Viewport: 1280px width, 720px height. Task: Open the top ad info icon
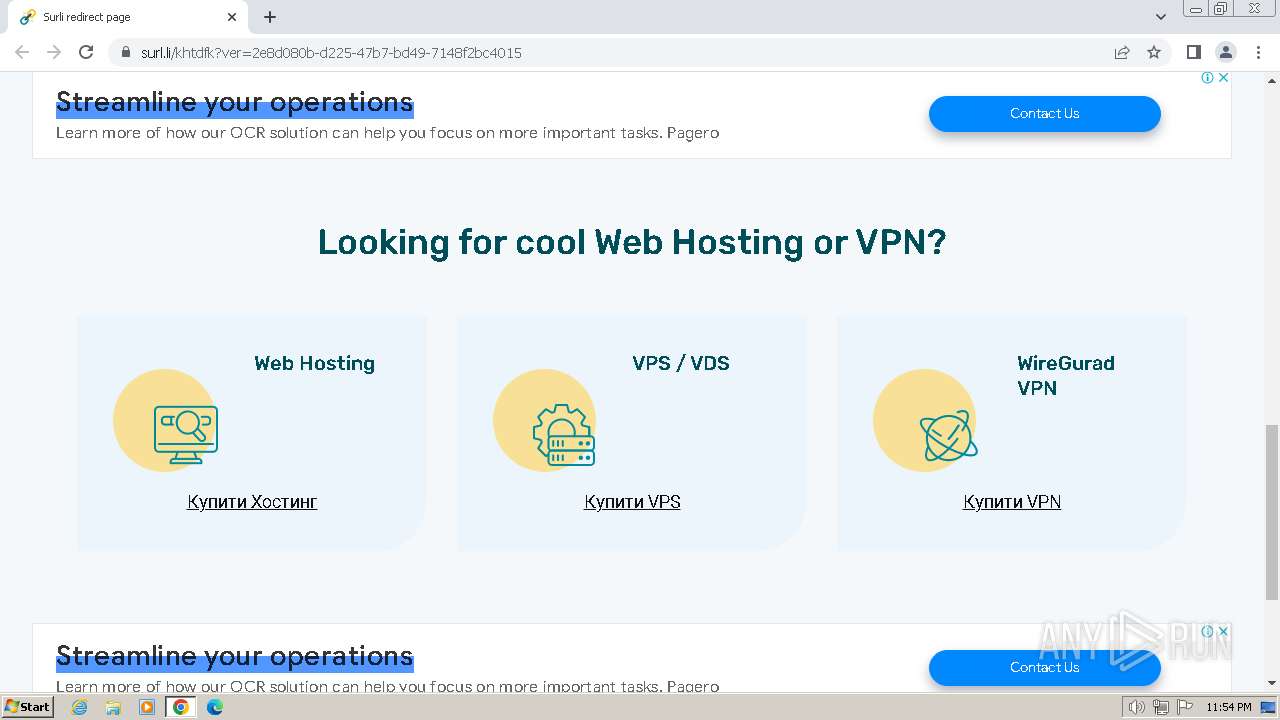[x=1207, y=77]
